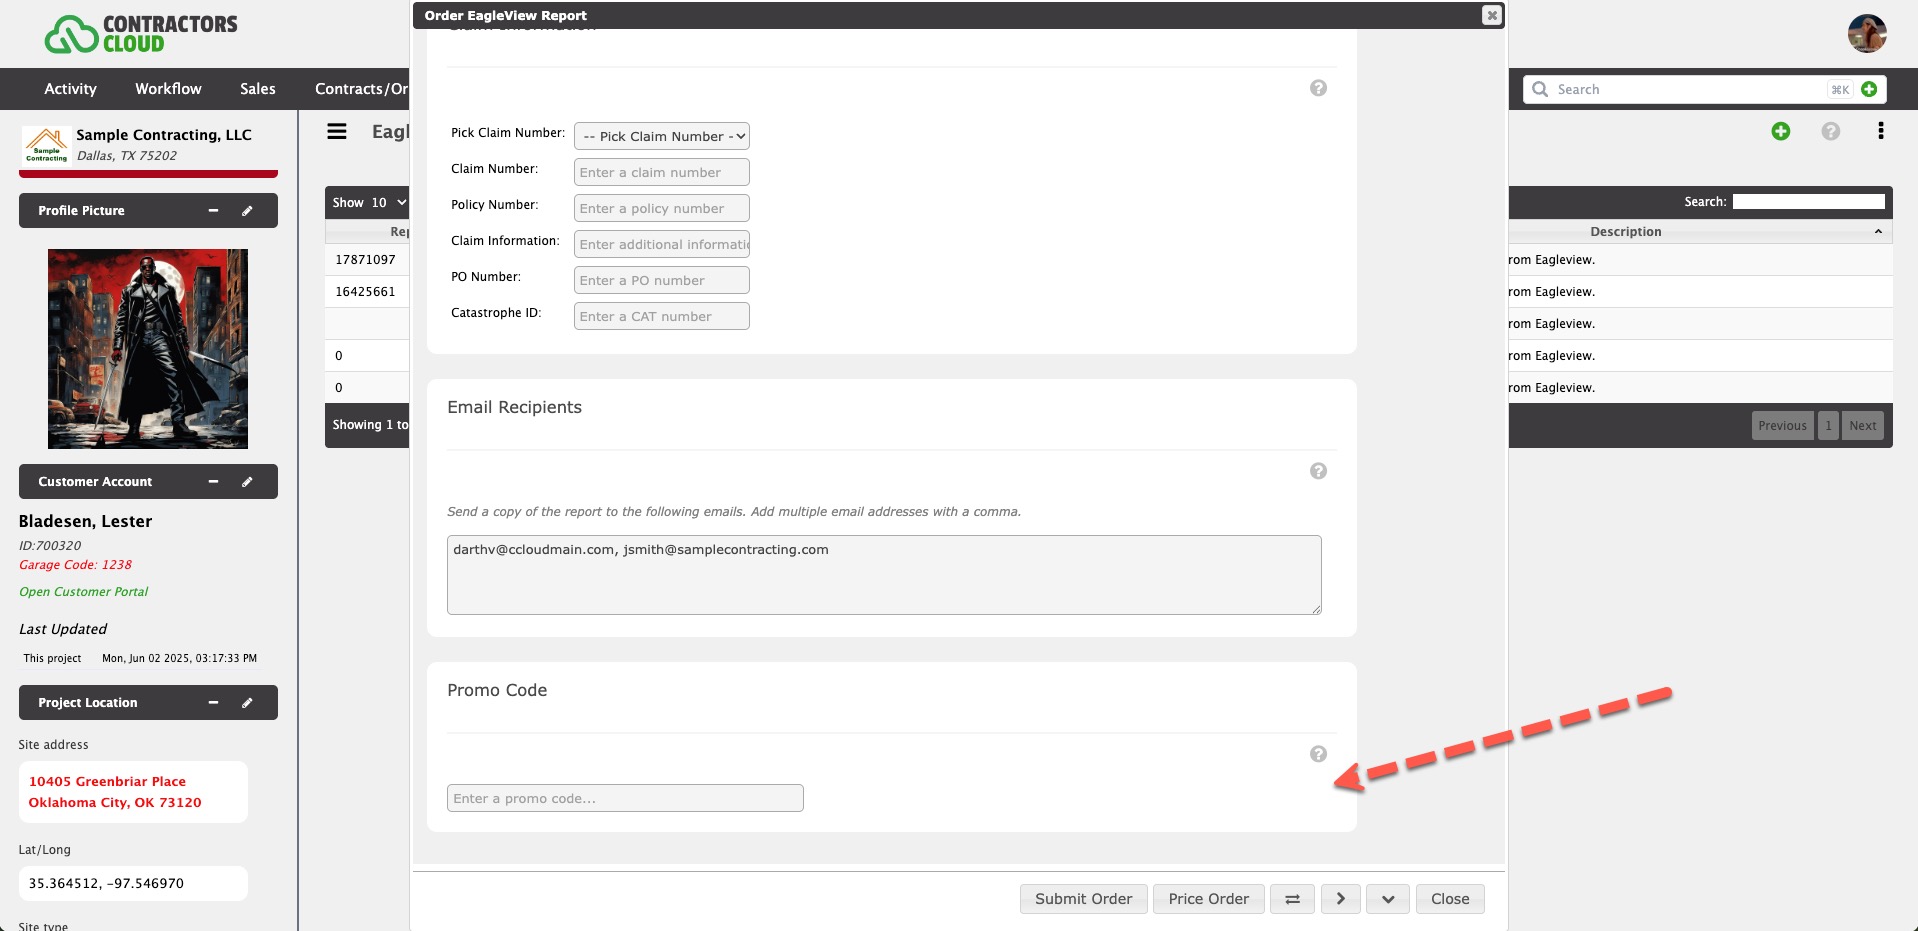Open help icon in Email Recipients section
The height and width of the screenshot is (931, 1918).
coord(1318,471)
